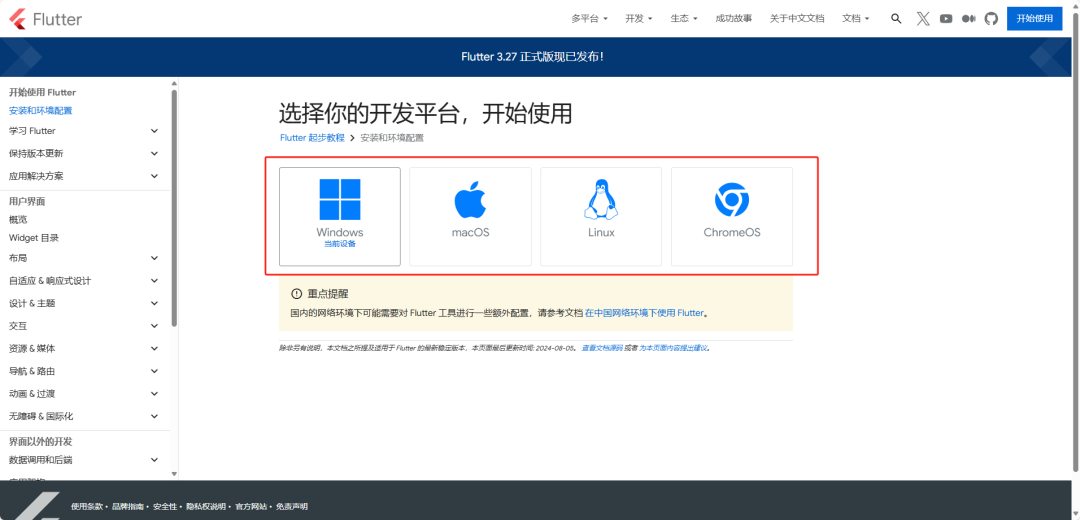
Task: Open the 生态 dropdown menu
Action: pos(685,19)
